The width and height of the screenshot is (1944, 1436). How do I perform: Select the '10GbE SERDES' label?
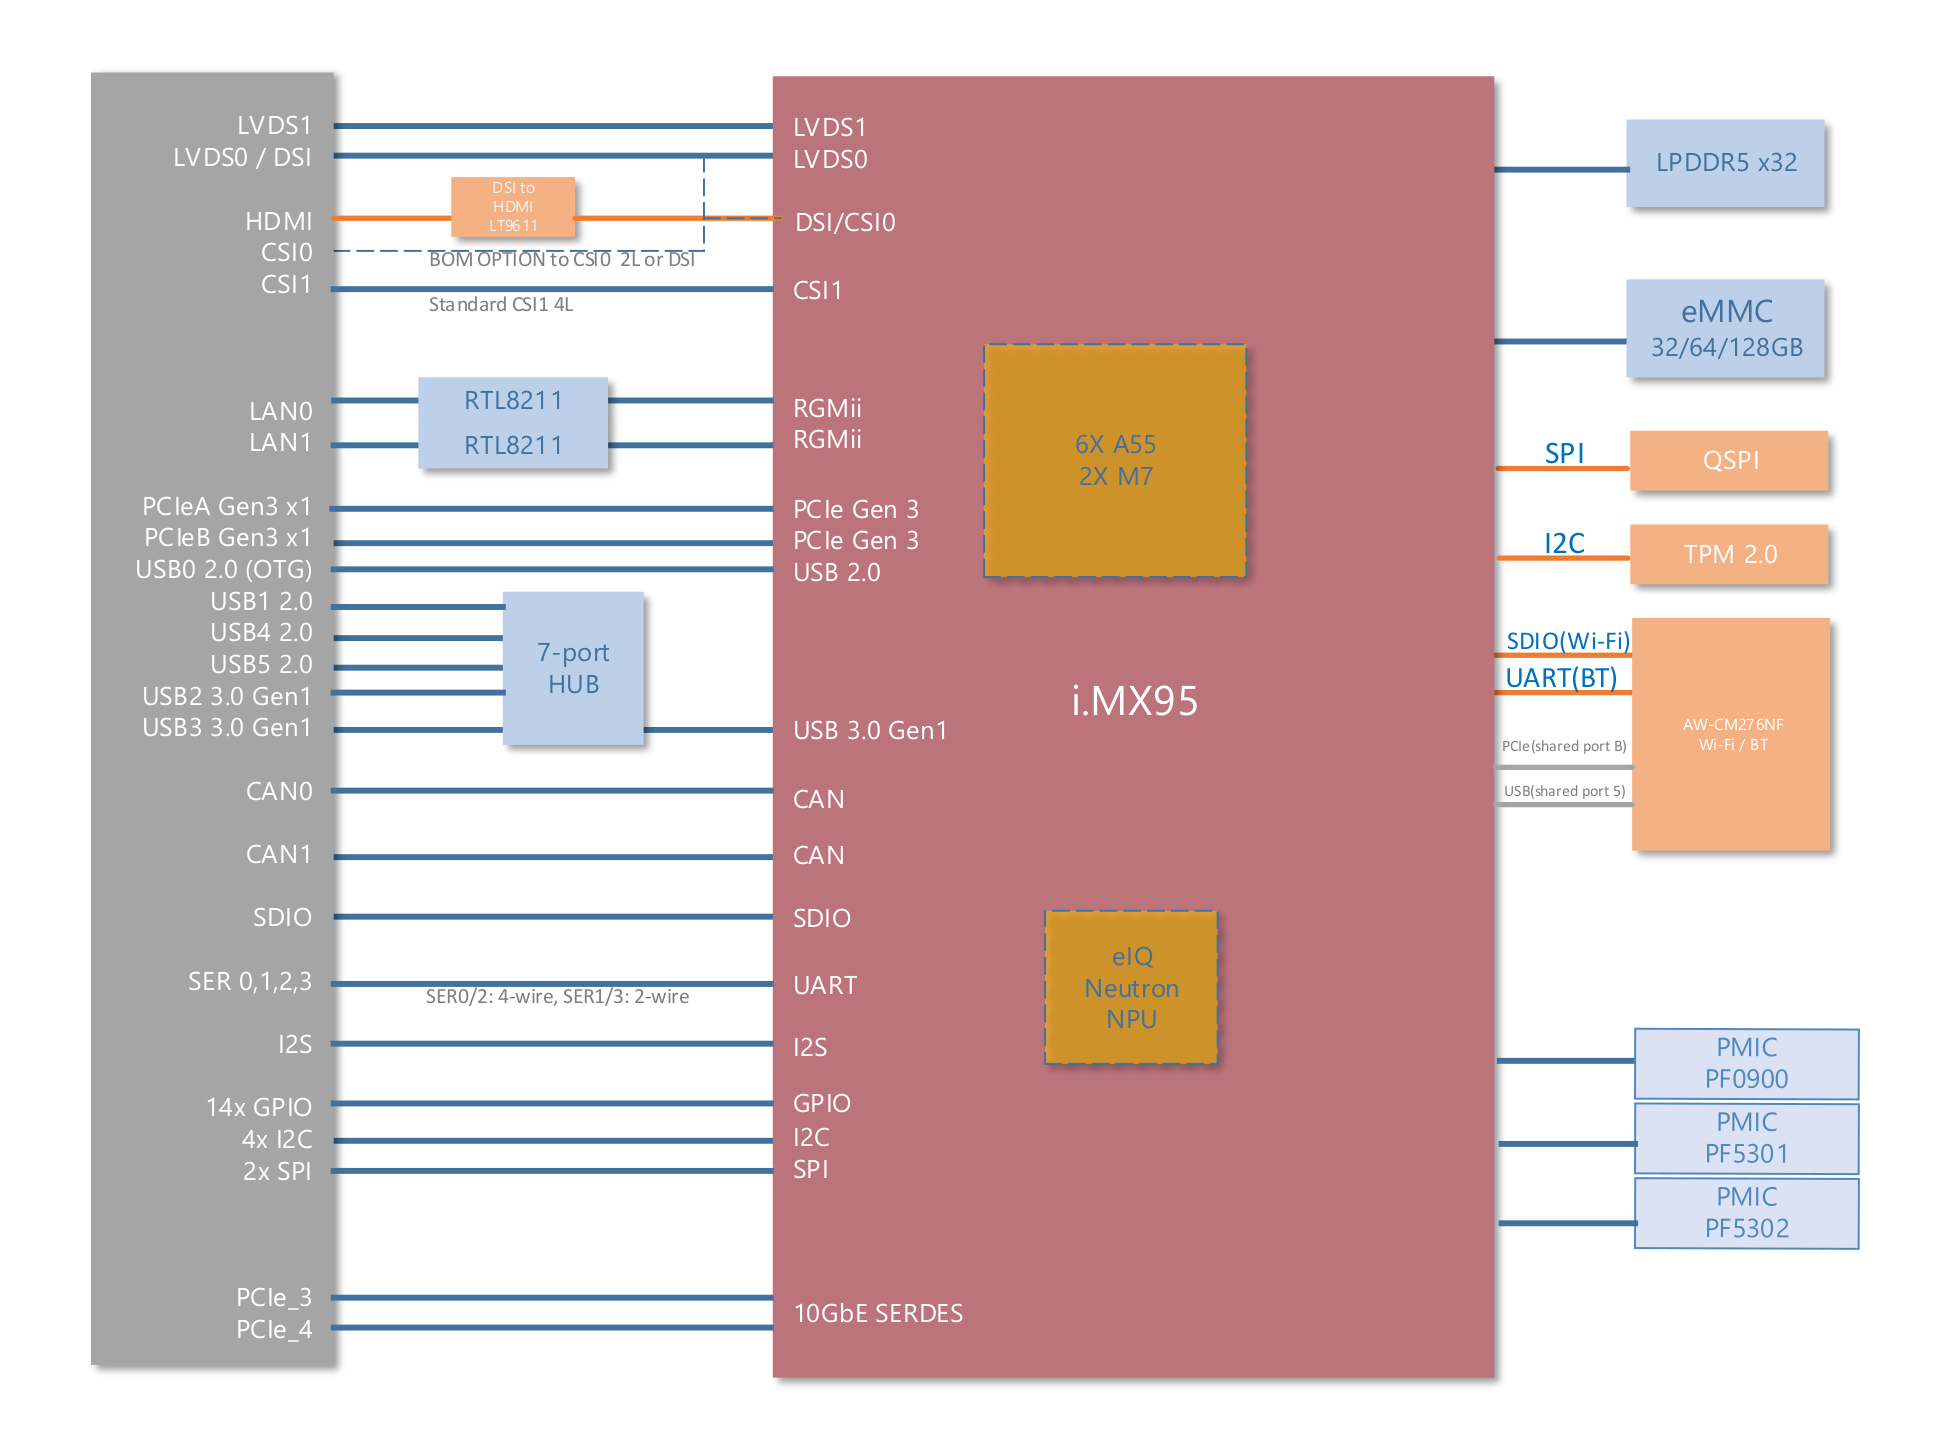pyautogui.click(x=878, y=1314)
